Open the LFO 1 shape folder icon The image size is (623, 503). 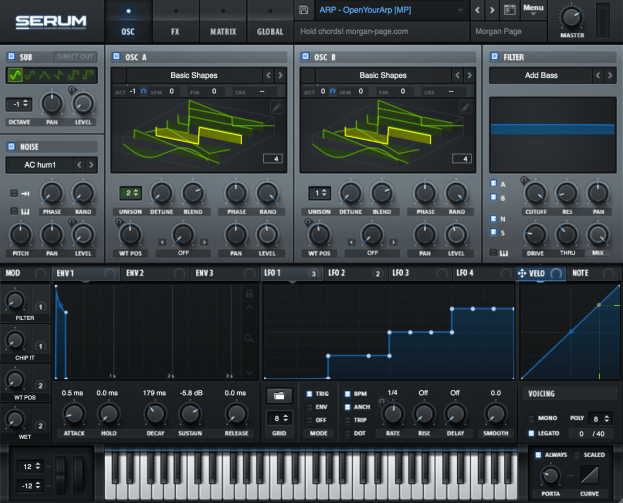tap(279, 396)
